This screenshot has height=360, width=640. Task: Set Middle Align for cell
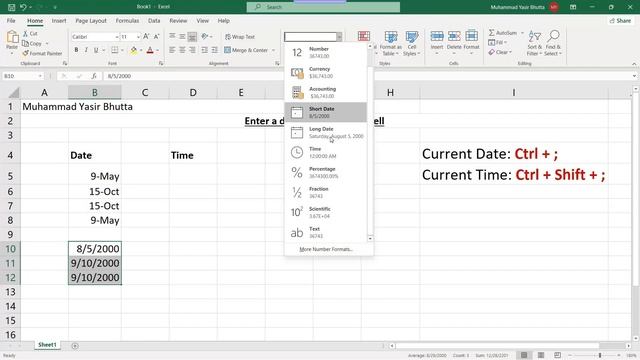pos(182,36)
